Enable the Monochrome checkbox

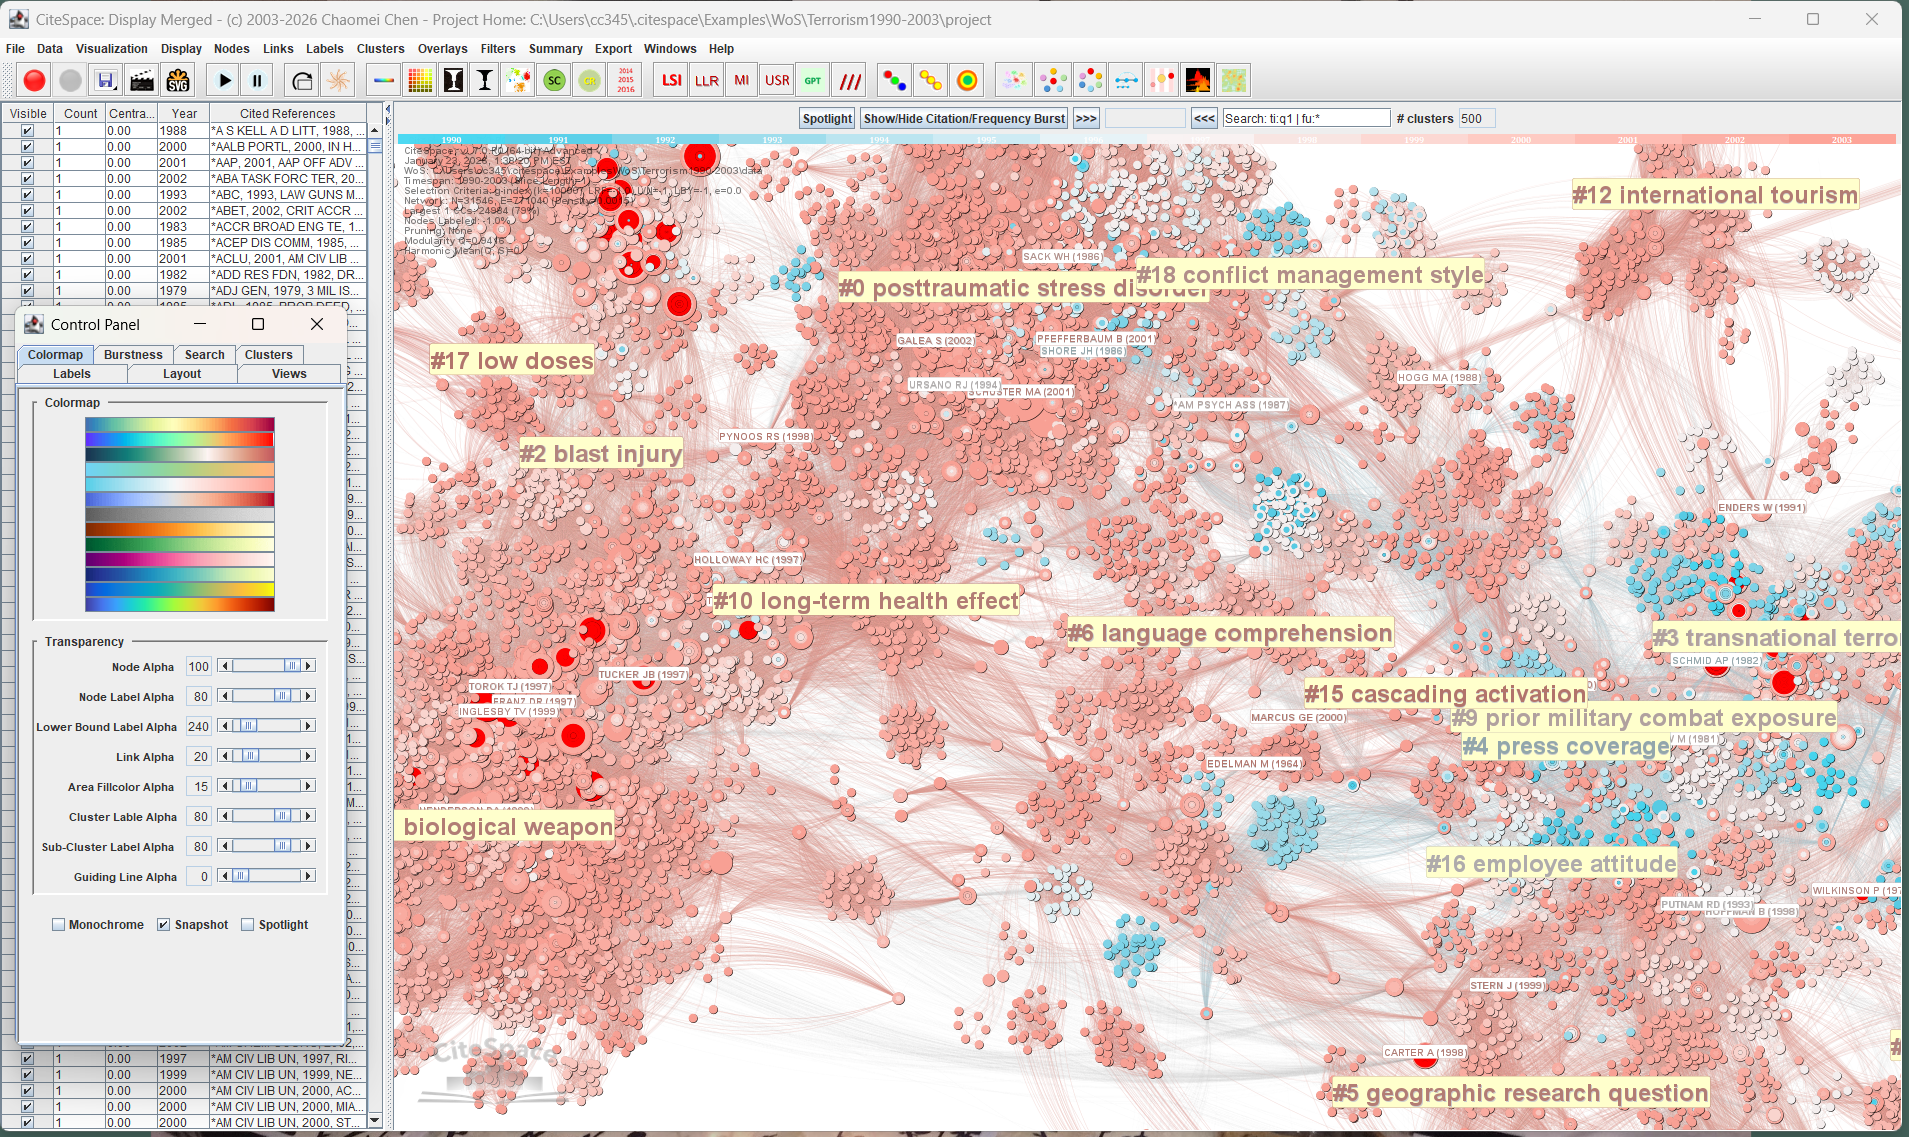[x=59, y=925]
